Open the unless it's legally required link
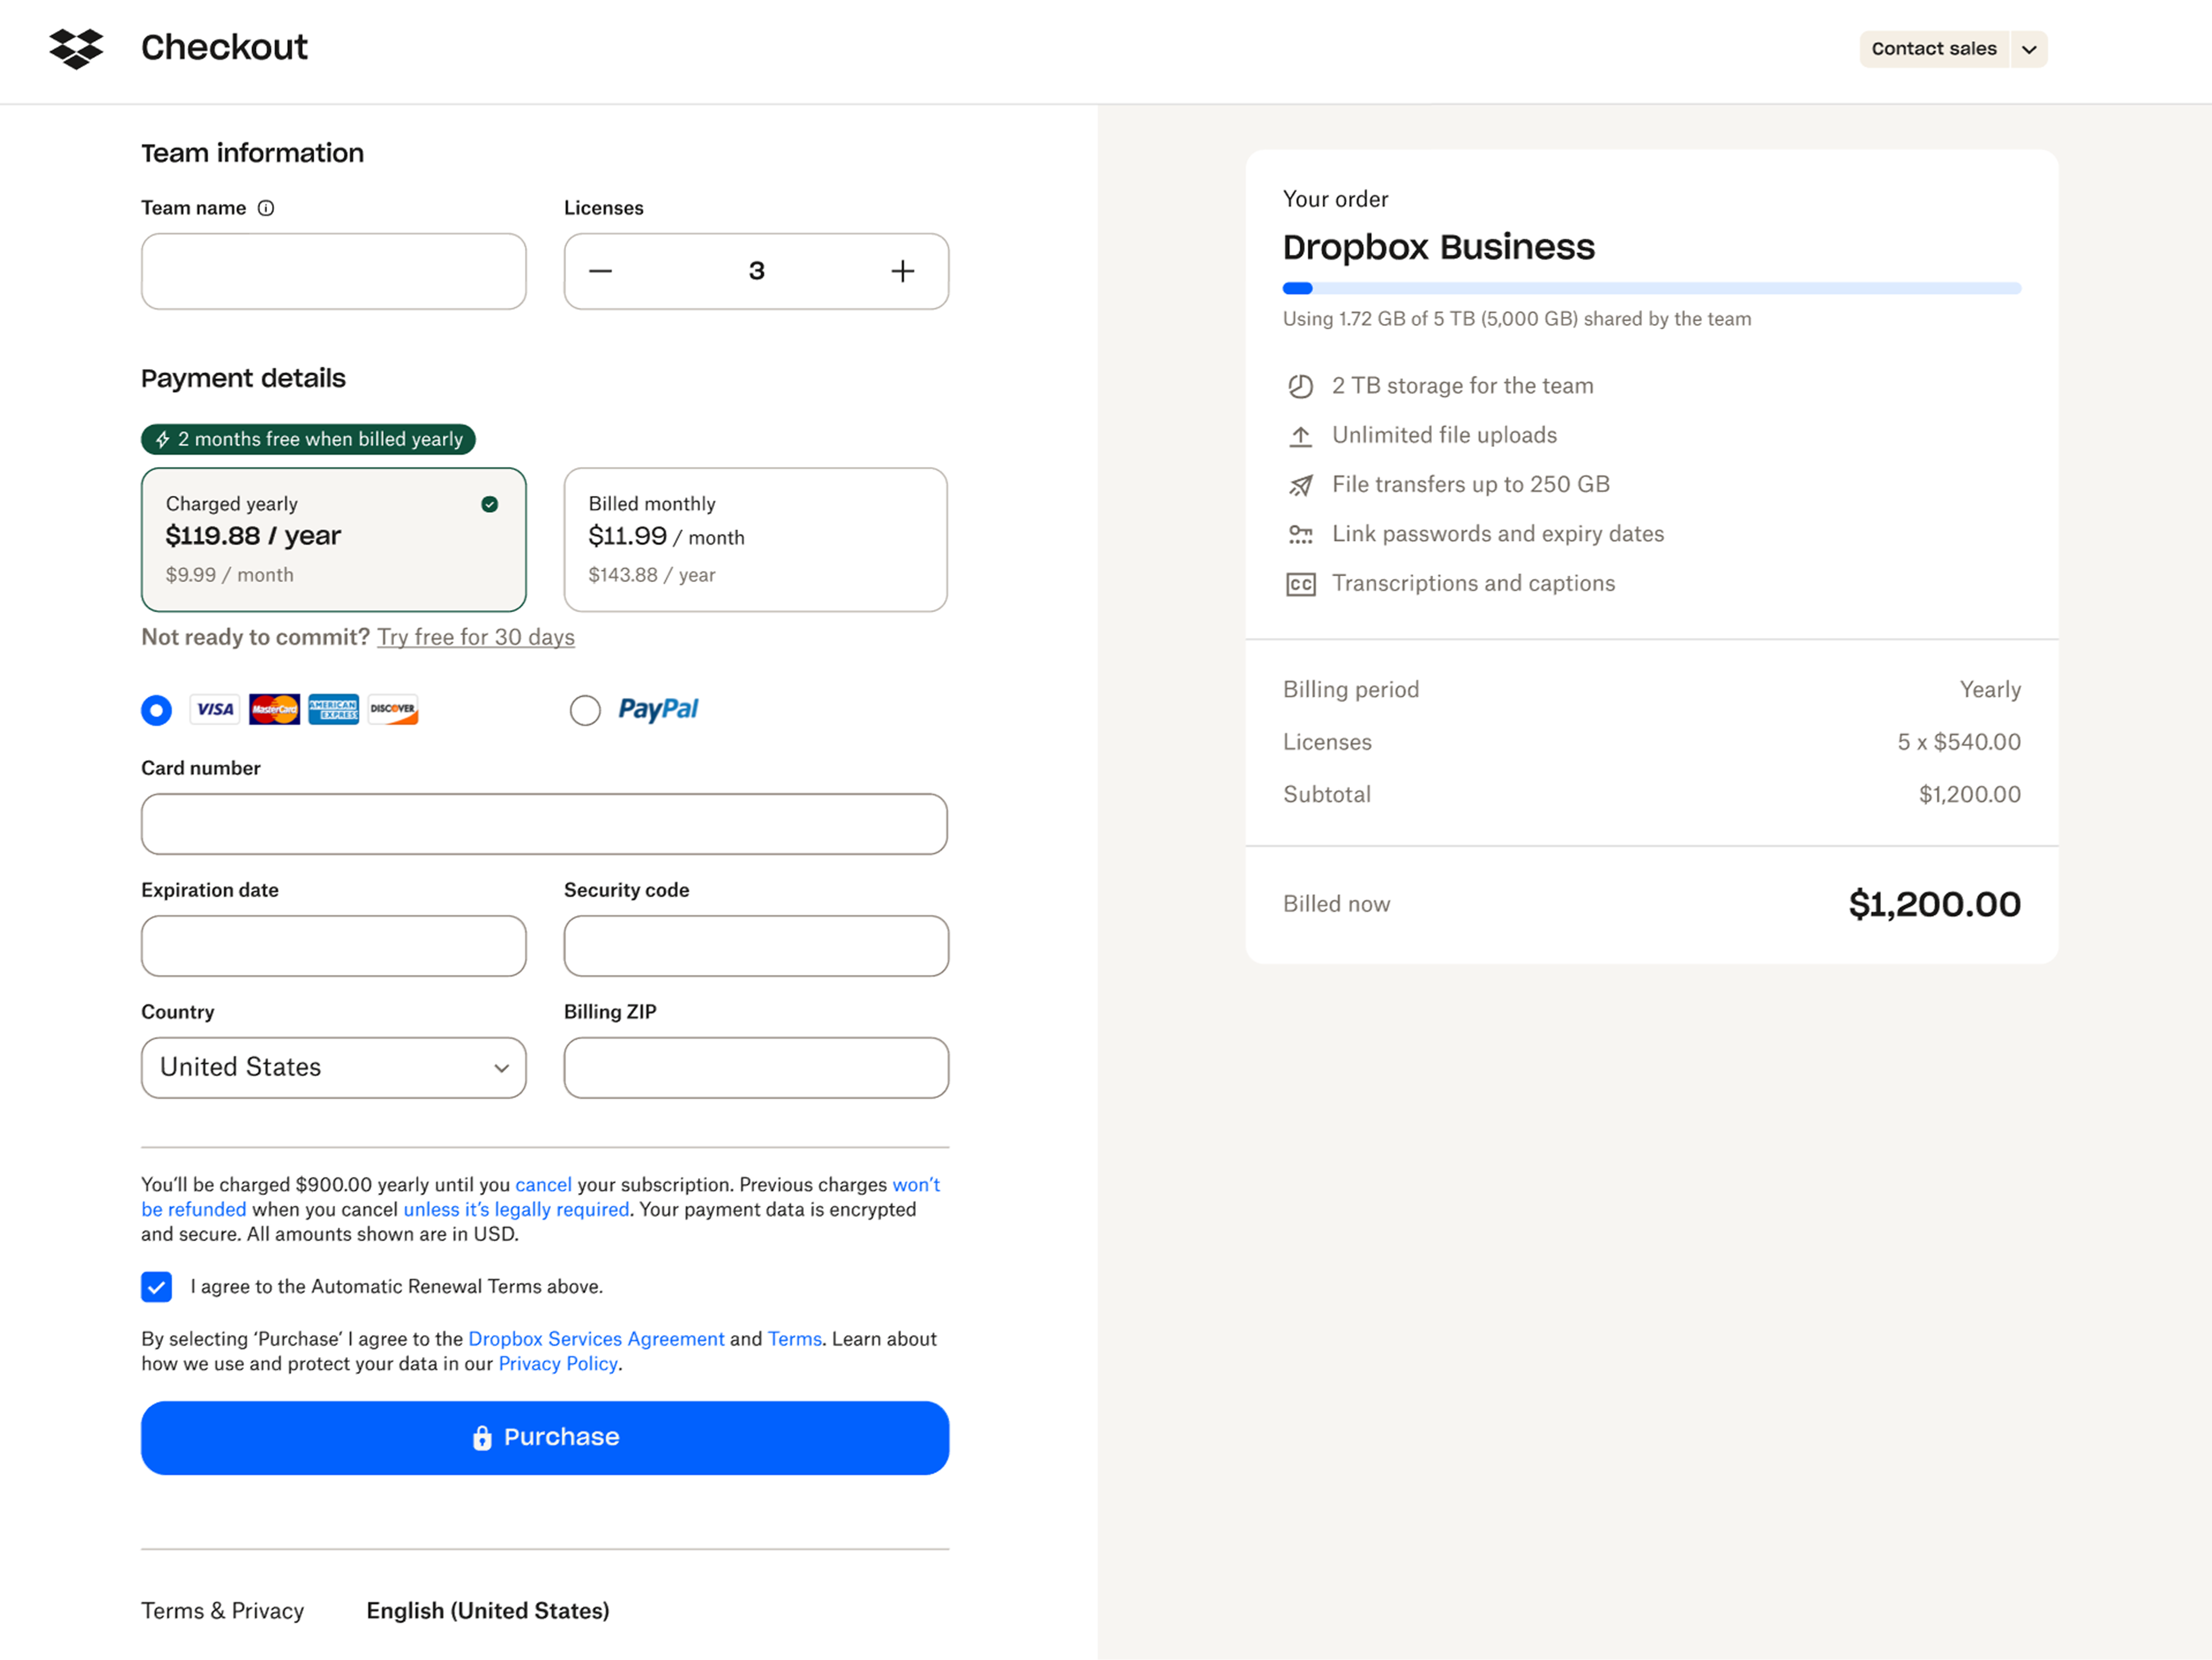Image resolution: width=2212 pixels, height=1660 pixels. 516,1209
